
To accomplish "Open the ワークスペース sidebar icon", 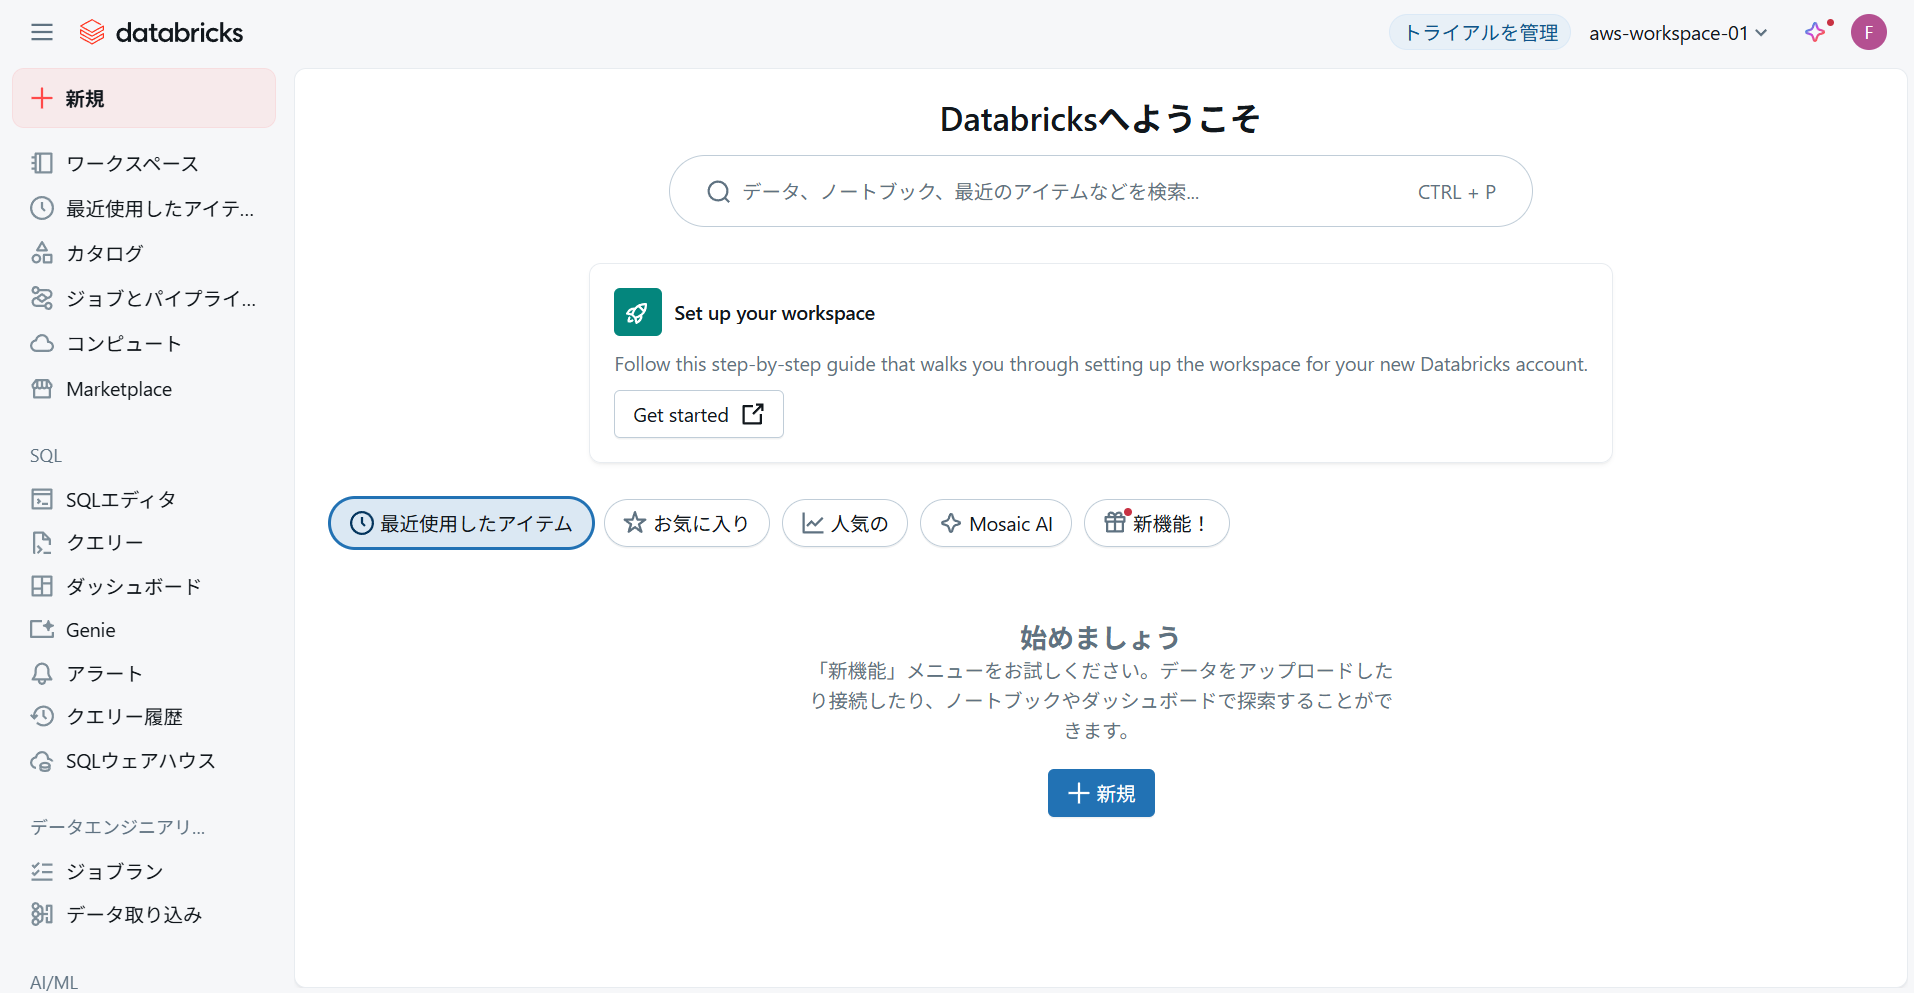I will [x=42, y=163].
